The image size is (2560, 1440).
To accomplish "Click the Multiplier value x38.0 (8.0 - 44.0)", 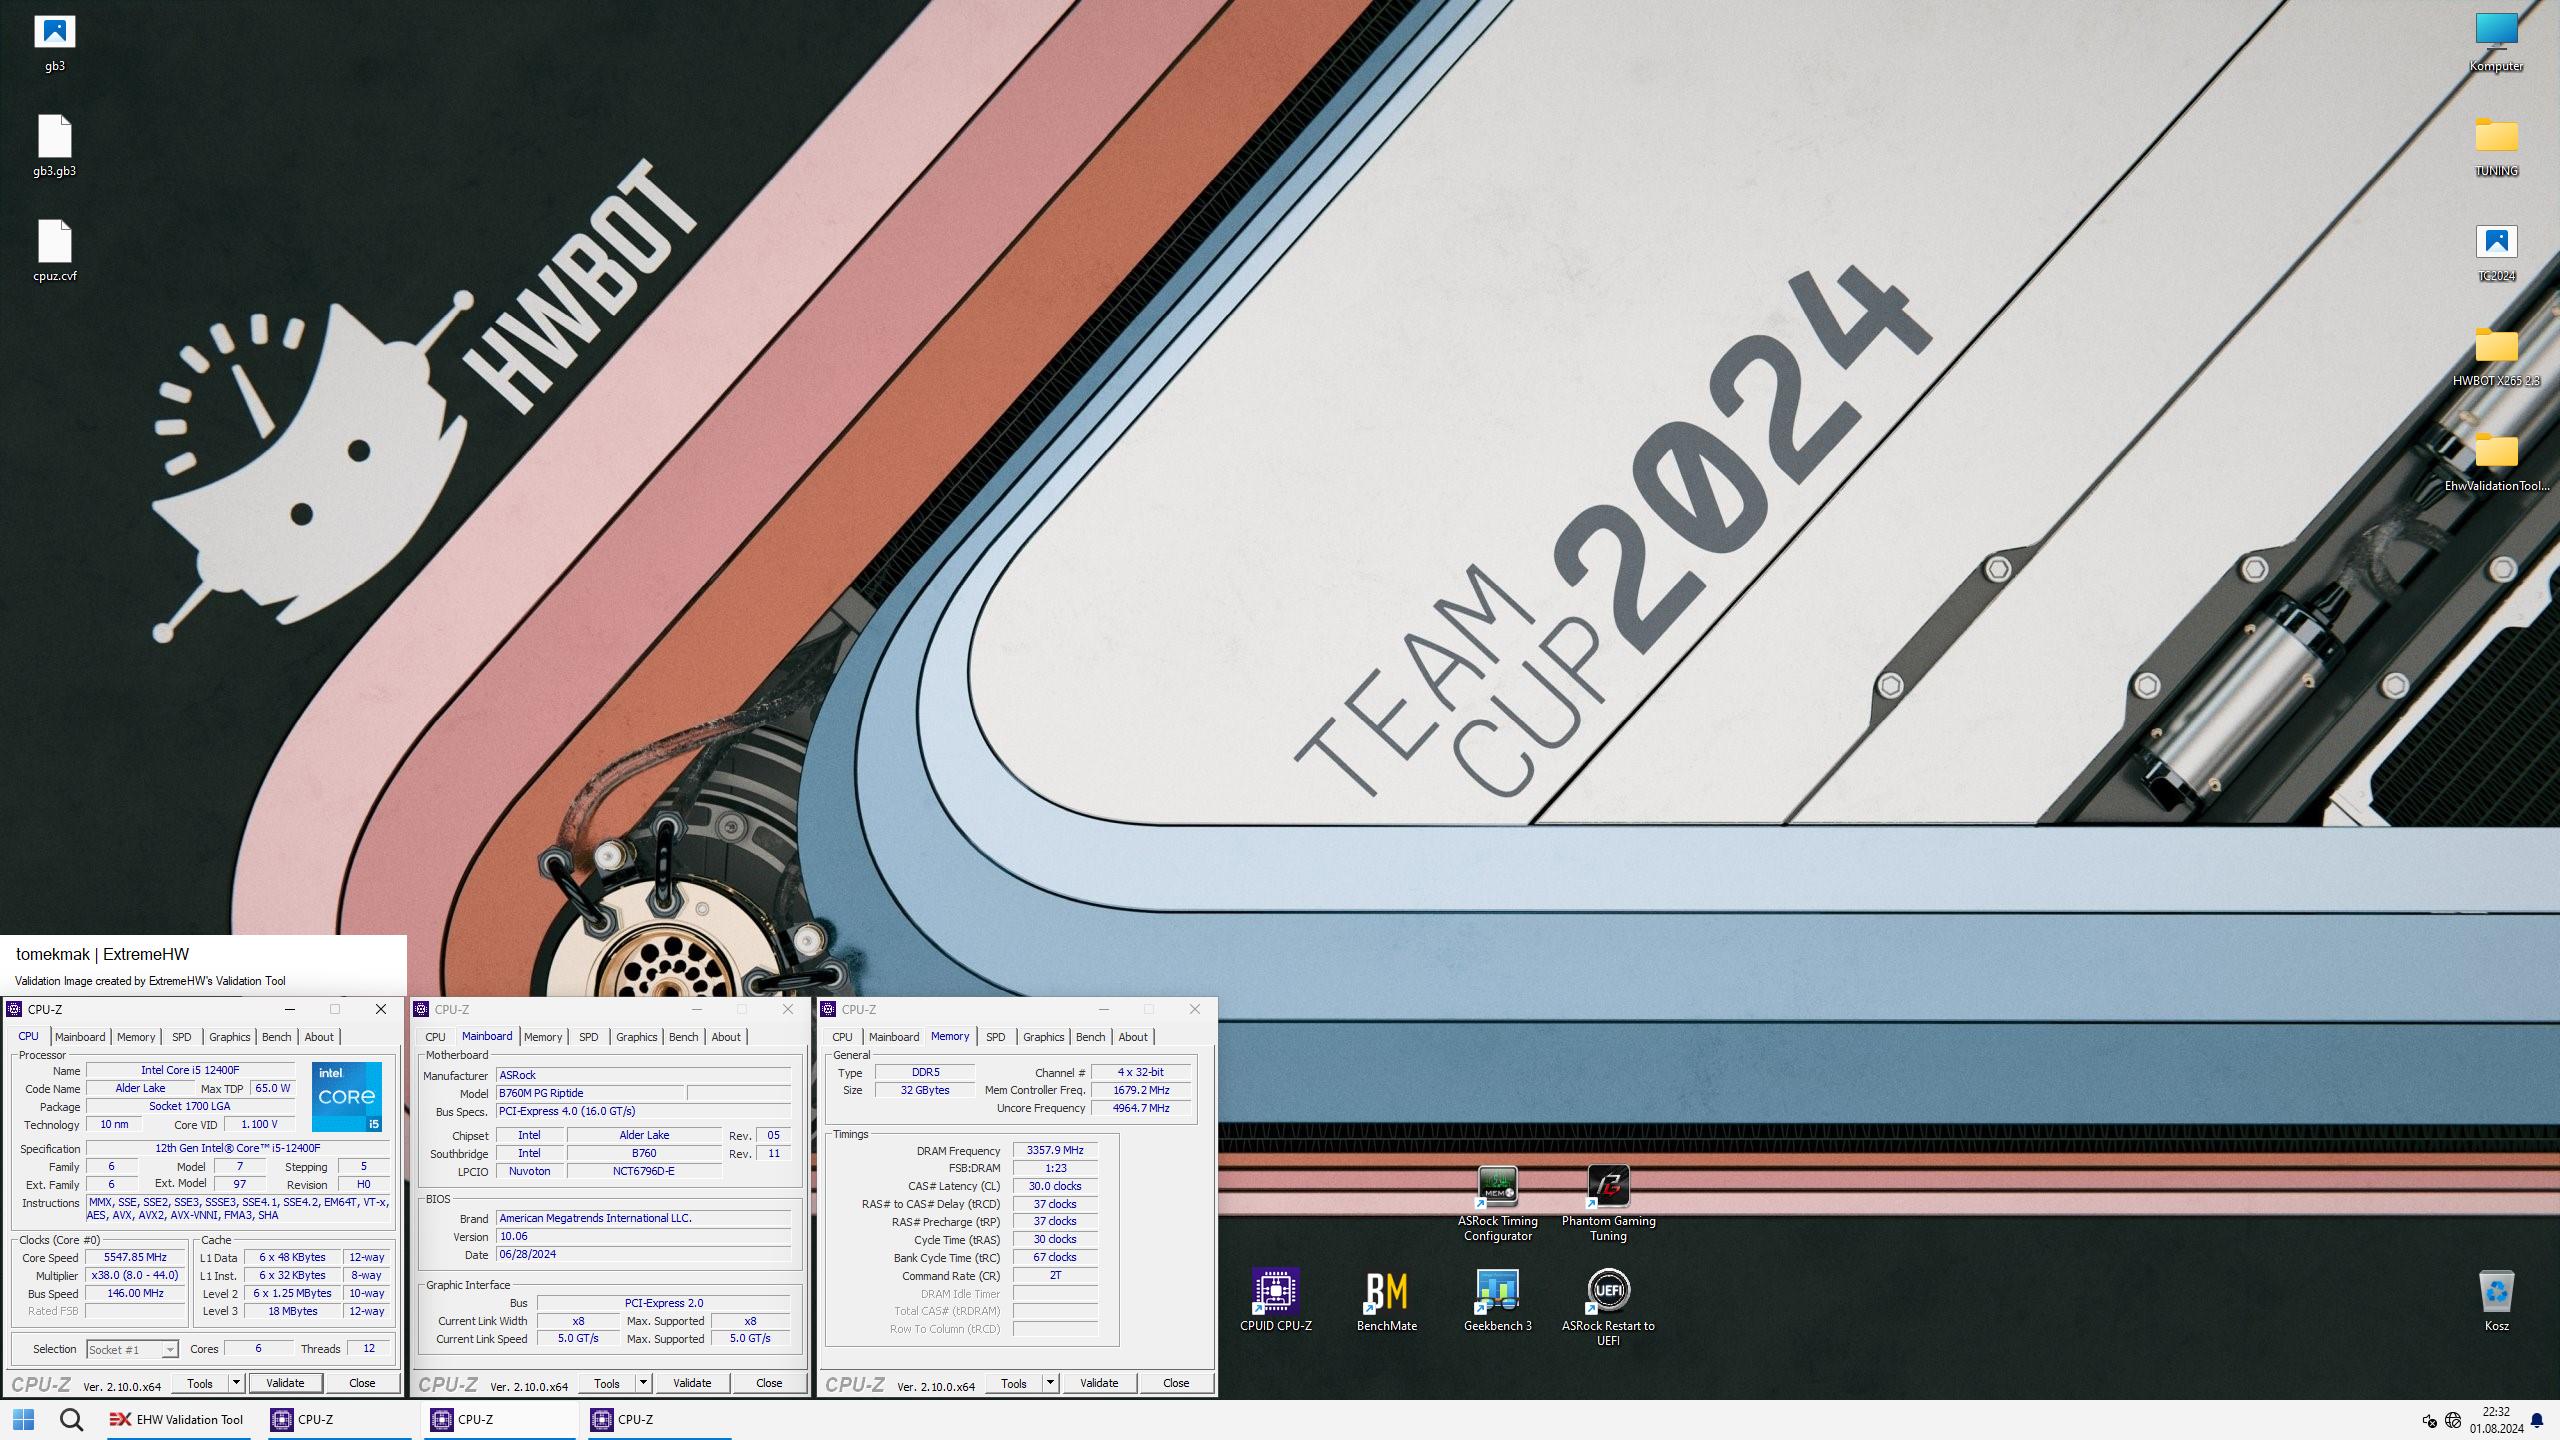I will [135, 1276].
